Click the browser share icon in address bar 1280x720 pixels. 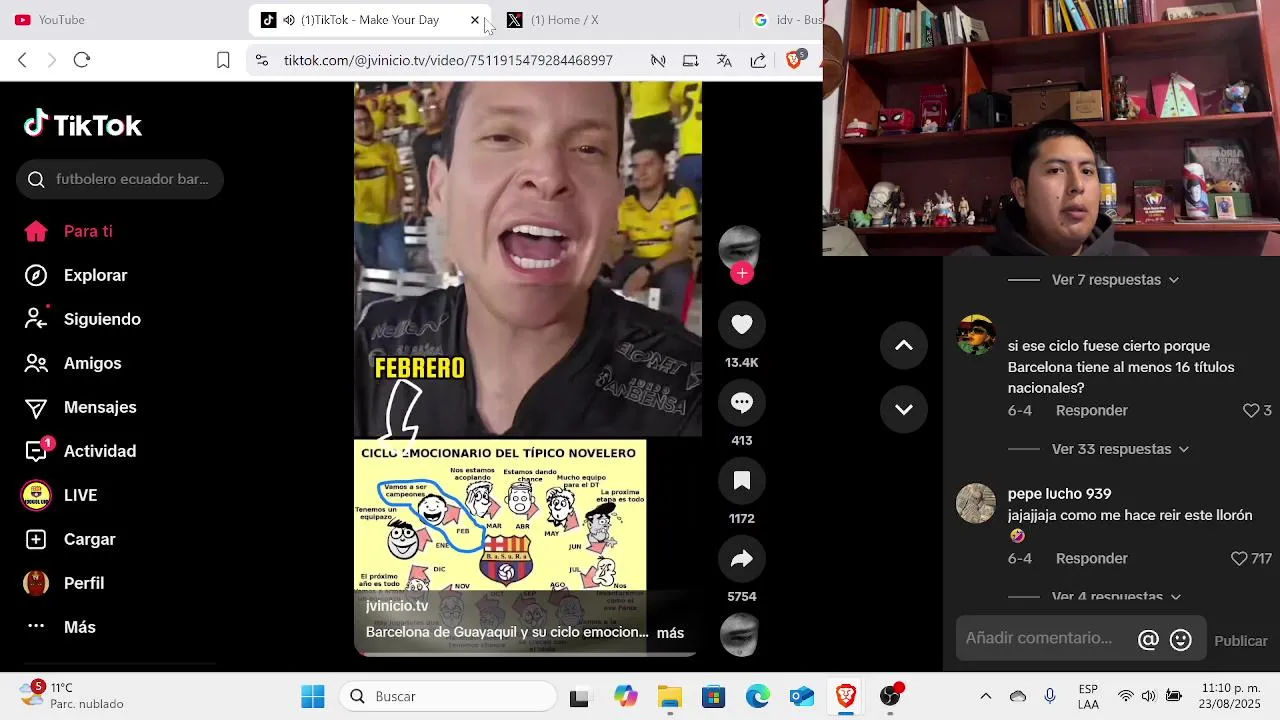click(x=758, y=60)
